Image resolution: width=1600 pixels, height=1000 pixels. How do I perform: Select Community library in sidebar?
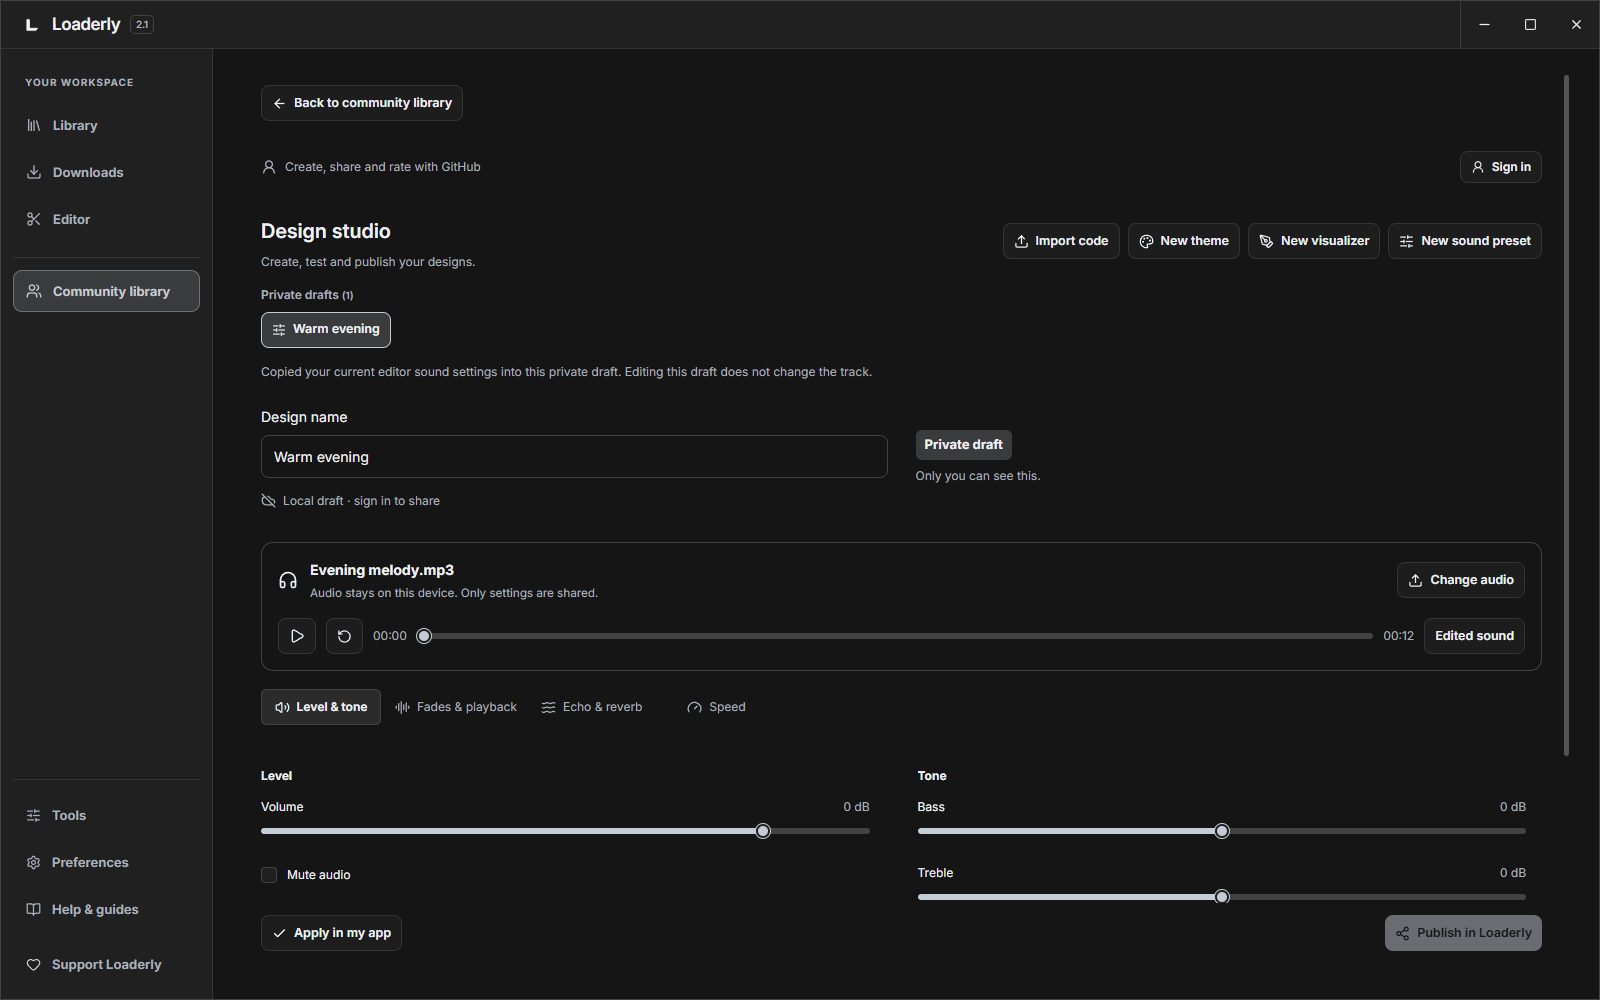[106, 291]
